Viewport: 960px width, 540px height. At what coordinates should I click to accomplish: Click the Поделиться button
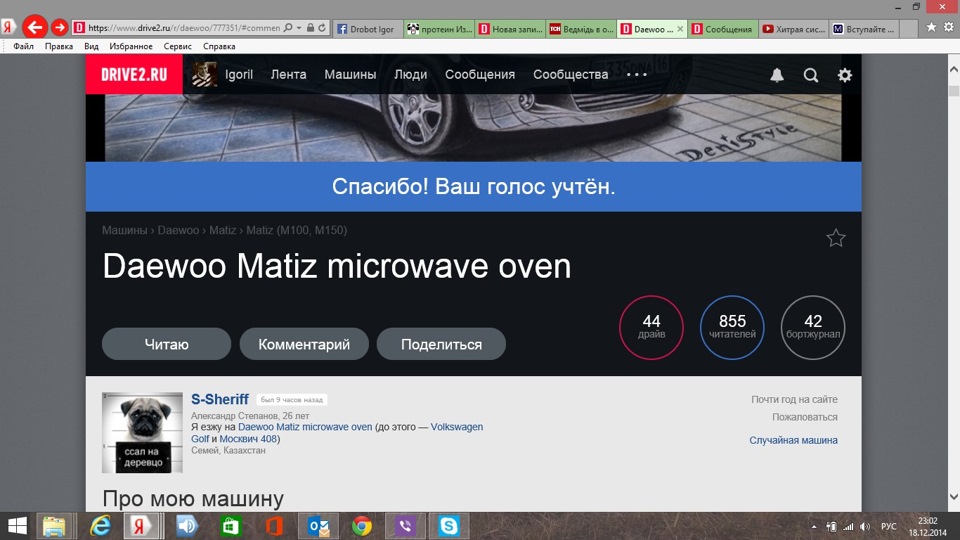(441, 344)
